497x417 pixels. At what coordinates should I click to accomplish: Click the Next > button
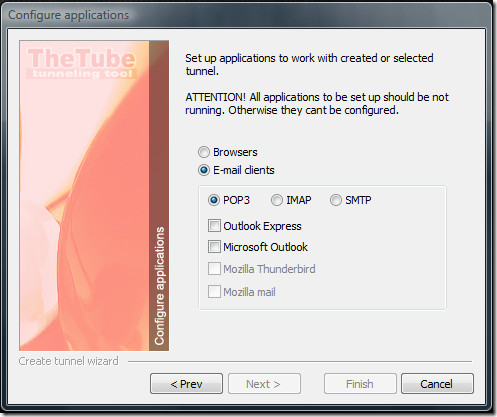coord(264,384)
